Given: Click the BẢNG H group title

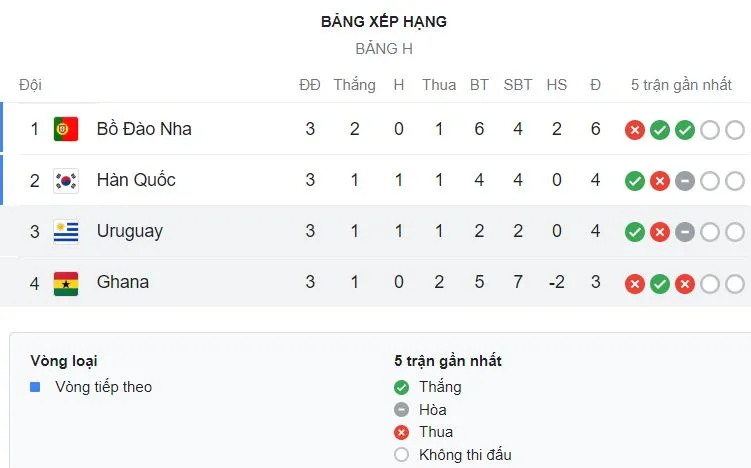Looking at the screenshot, I should click(x=384, y=48).
